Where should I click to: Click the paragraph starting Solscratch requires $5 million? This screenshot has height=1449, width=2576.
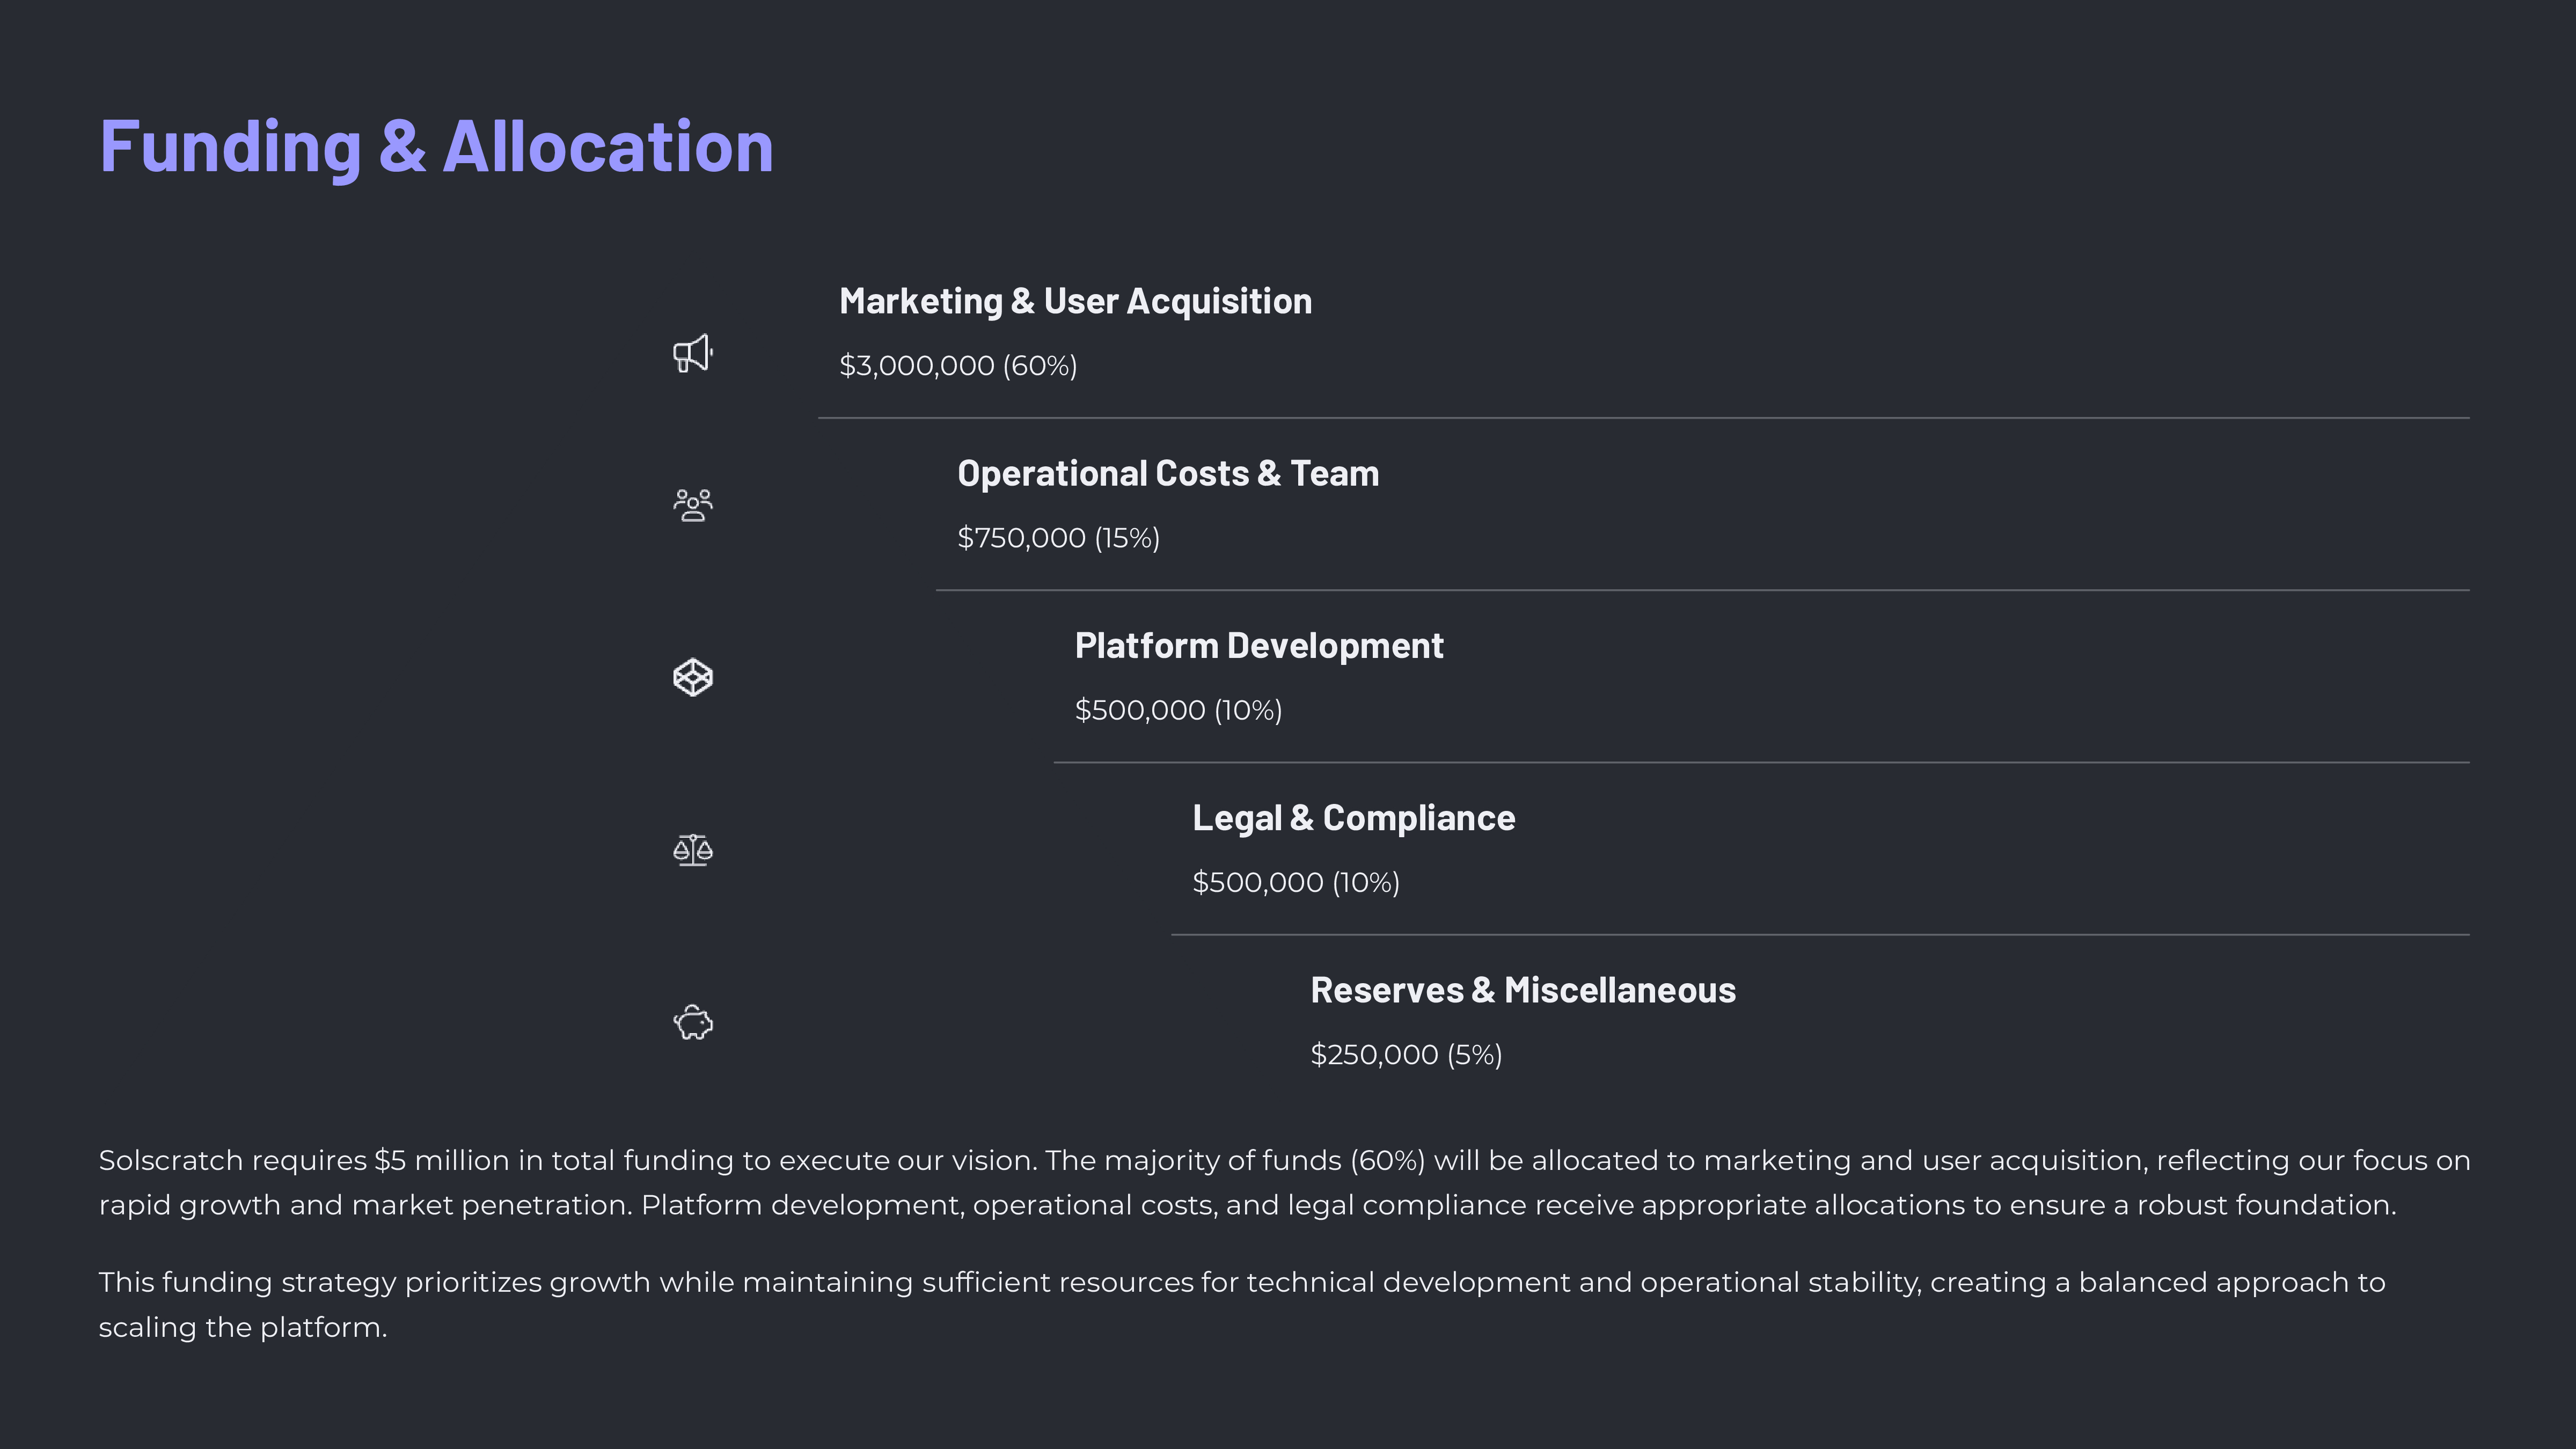pyautogui.click(x=1284, y=1182)
